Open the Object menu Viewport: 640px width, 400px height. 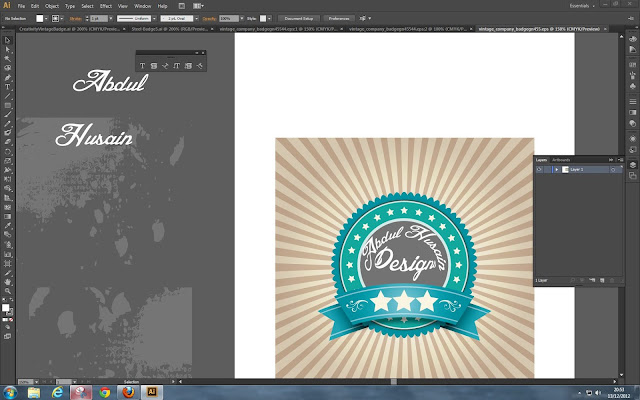[x=52, y=6]
